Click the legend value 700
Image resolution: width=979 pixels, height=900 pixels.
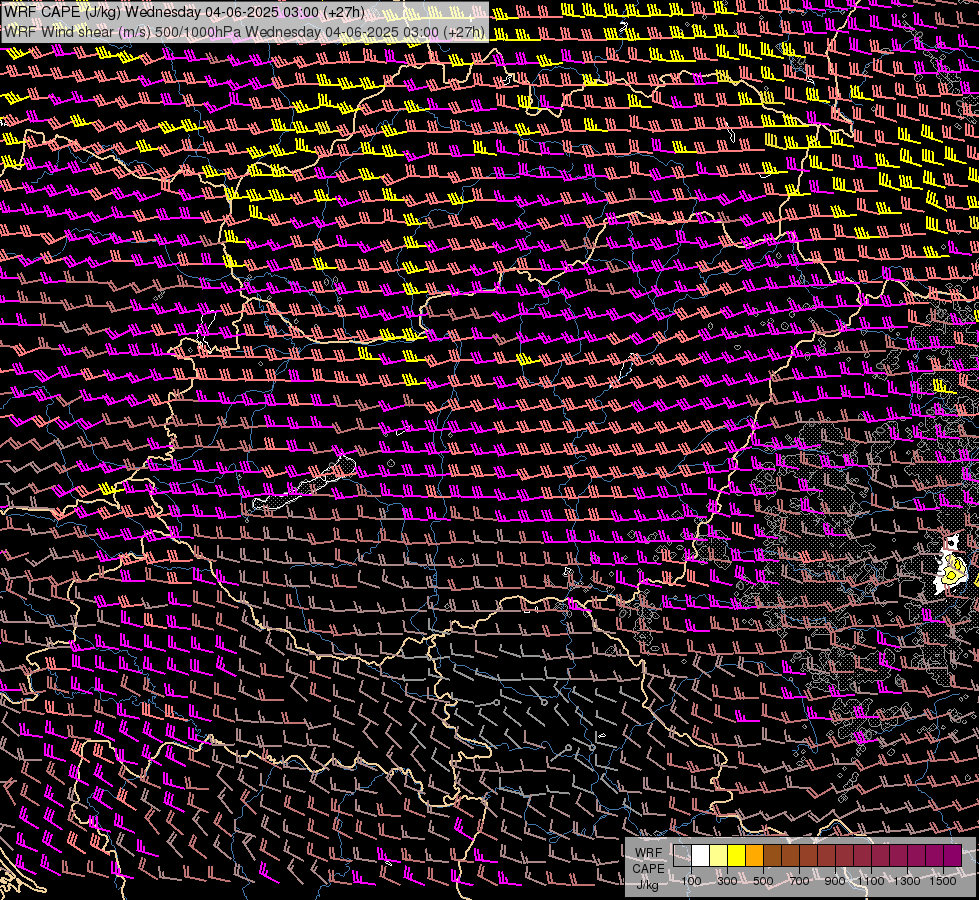(x=799, y=881)
